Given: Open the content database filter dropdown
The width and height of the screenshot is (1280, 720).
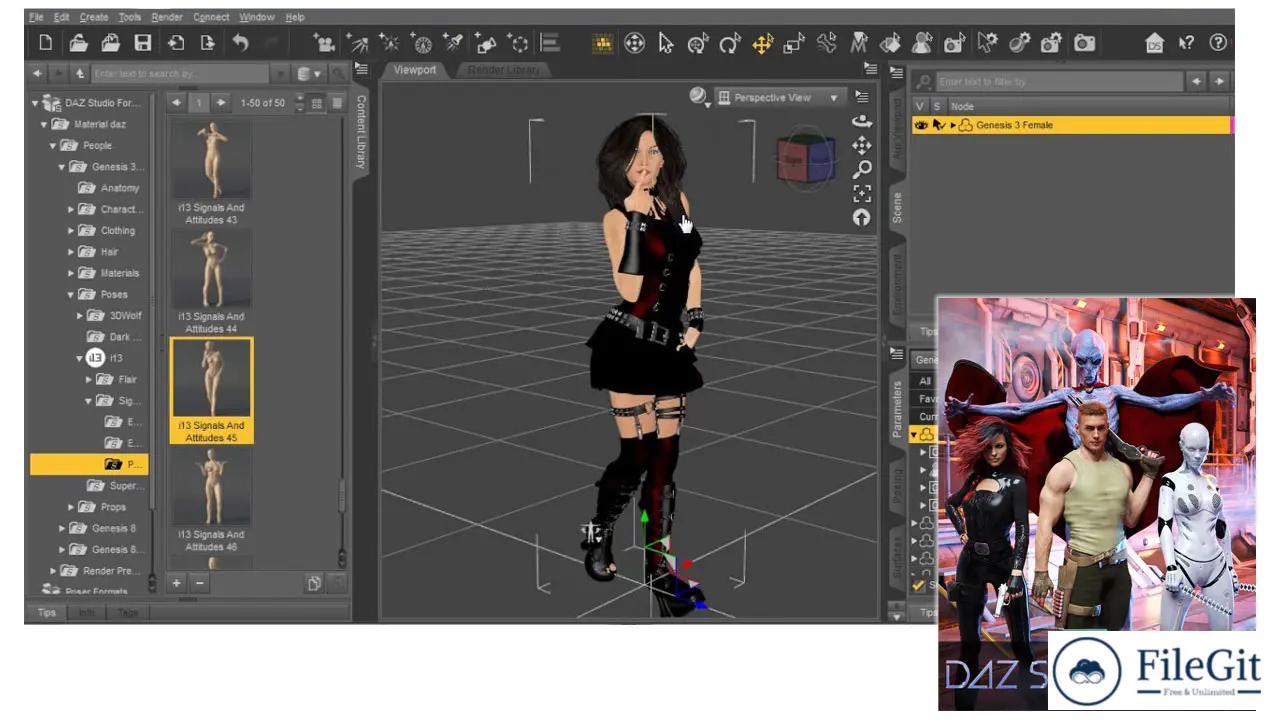Looking at the screenshot, I should click(310, 74).
